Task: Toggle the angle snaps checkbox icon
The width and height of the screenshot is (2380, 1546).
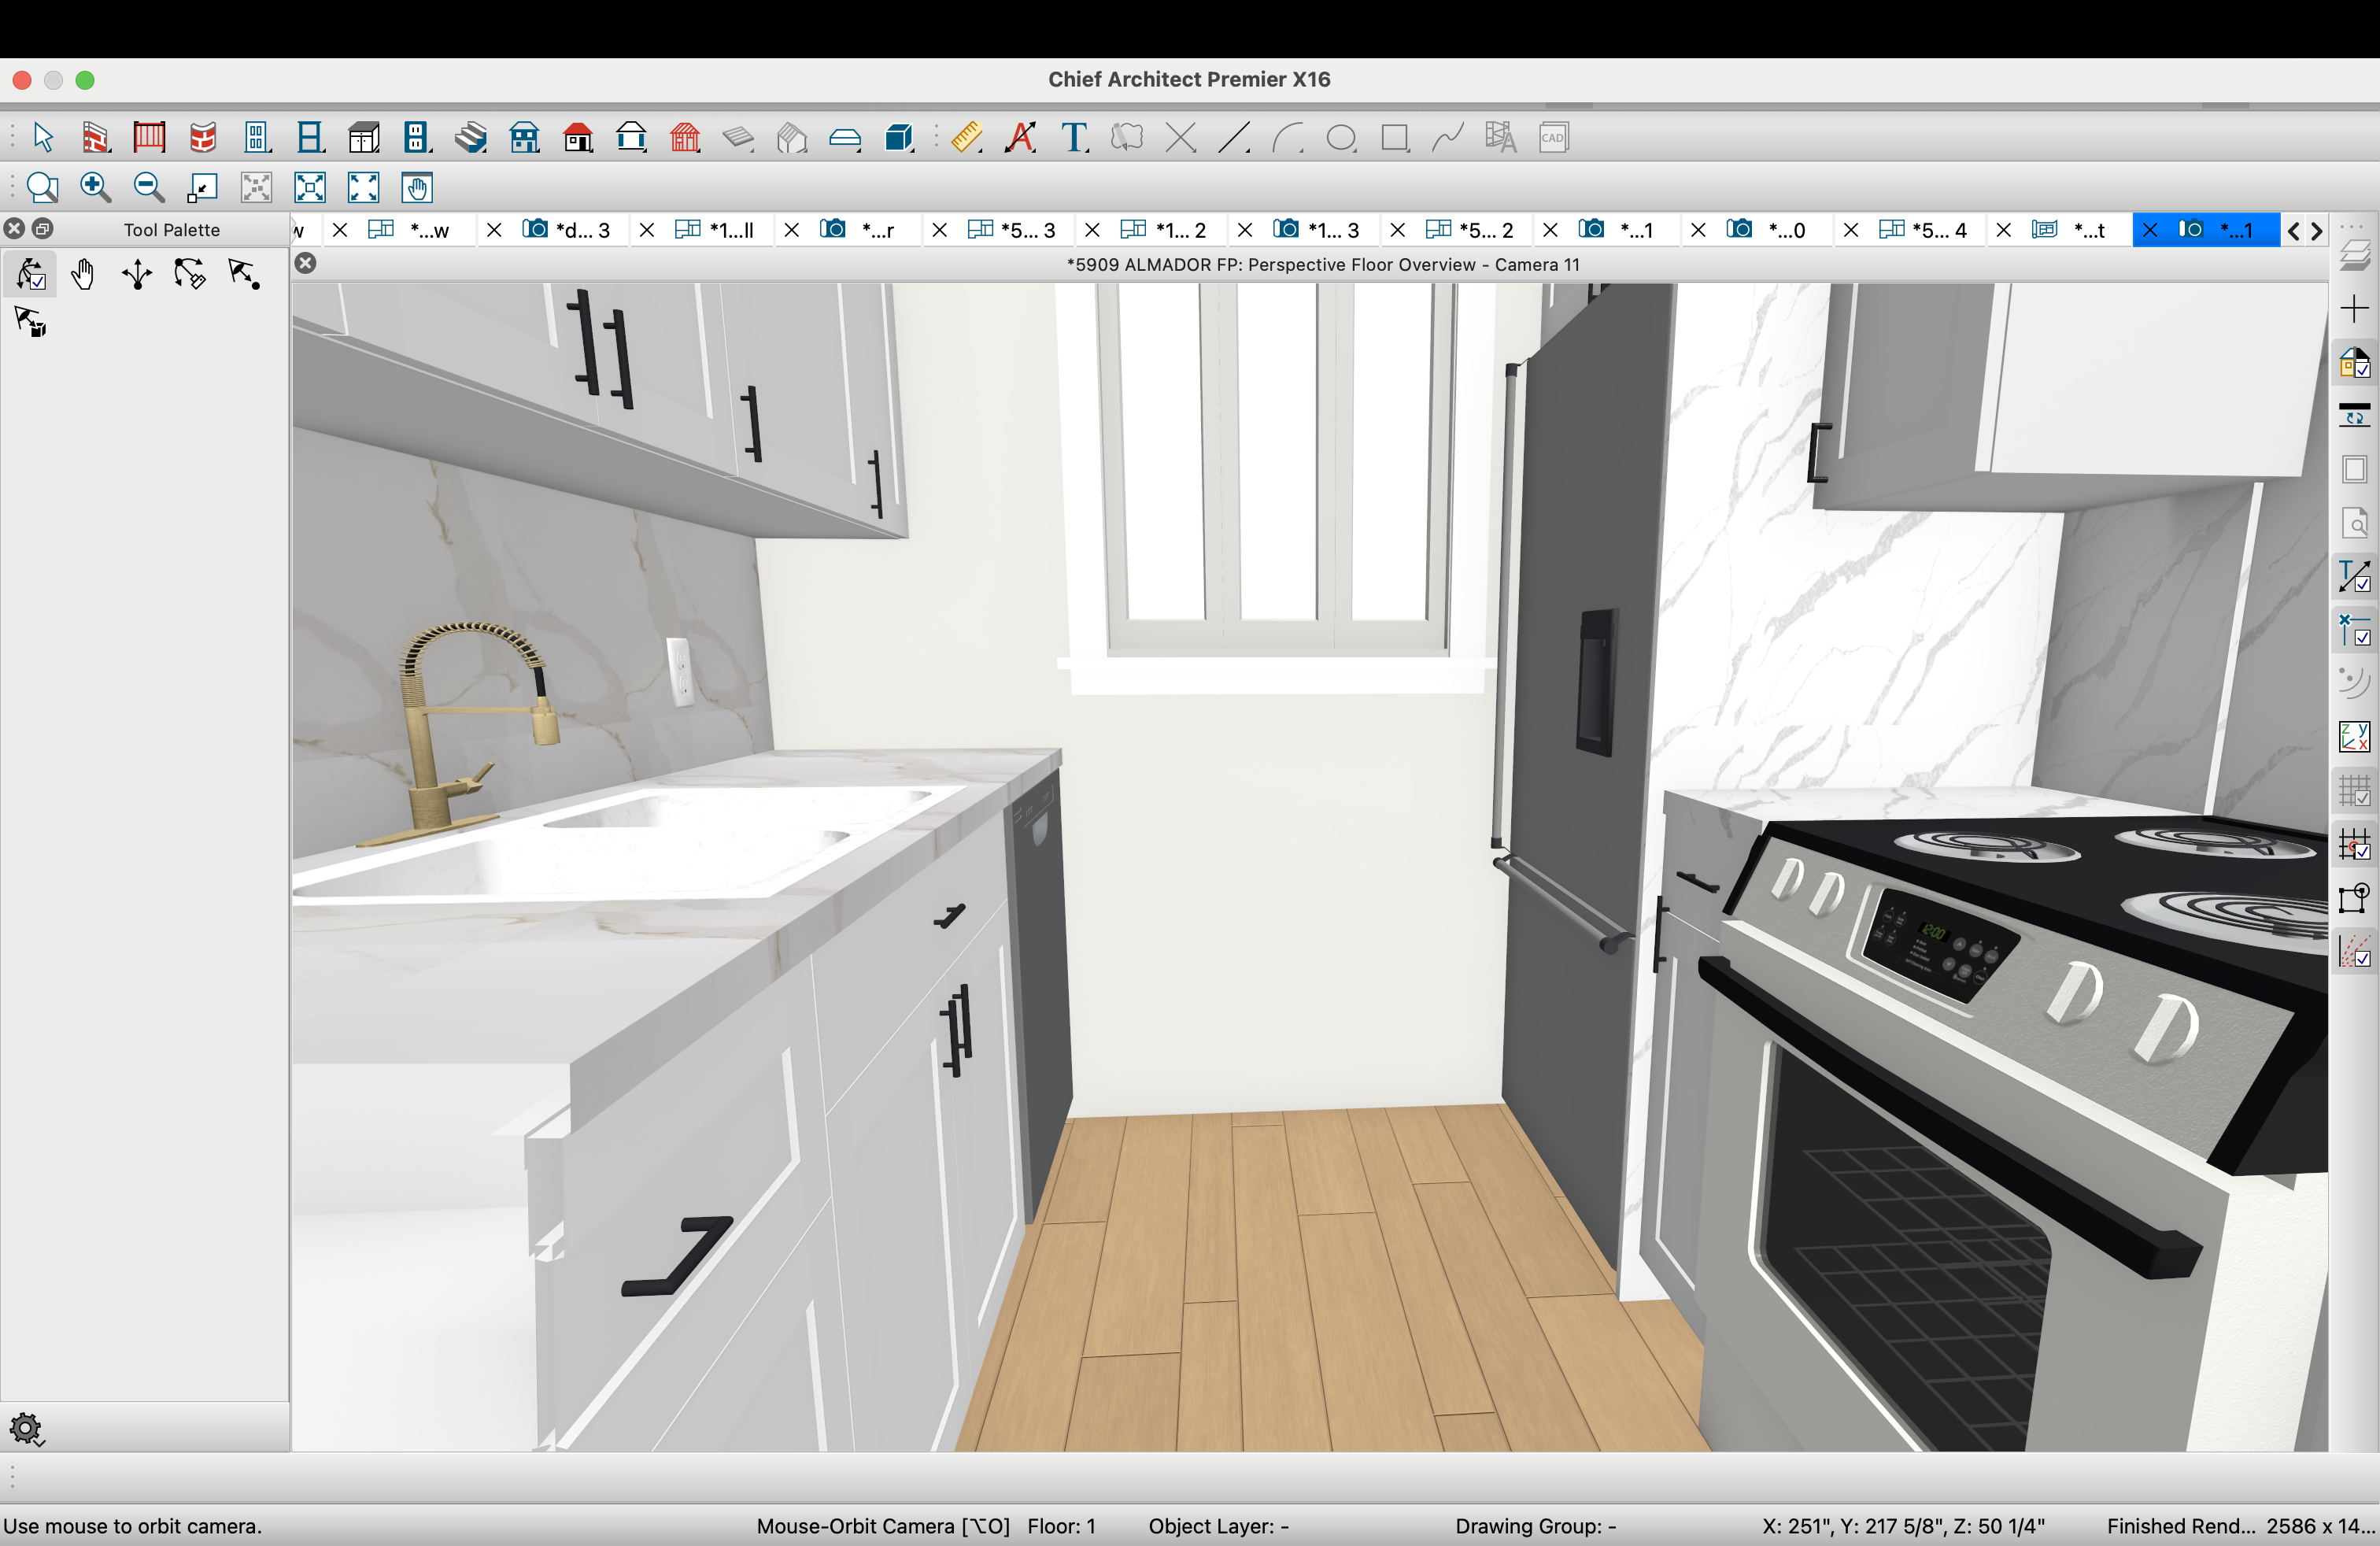Action: point(2354,952)
